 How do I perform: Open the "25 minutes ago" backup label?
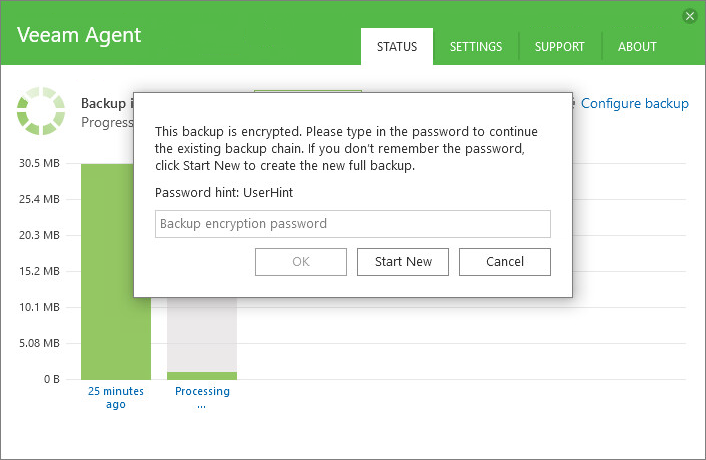coord(116,398)
